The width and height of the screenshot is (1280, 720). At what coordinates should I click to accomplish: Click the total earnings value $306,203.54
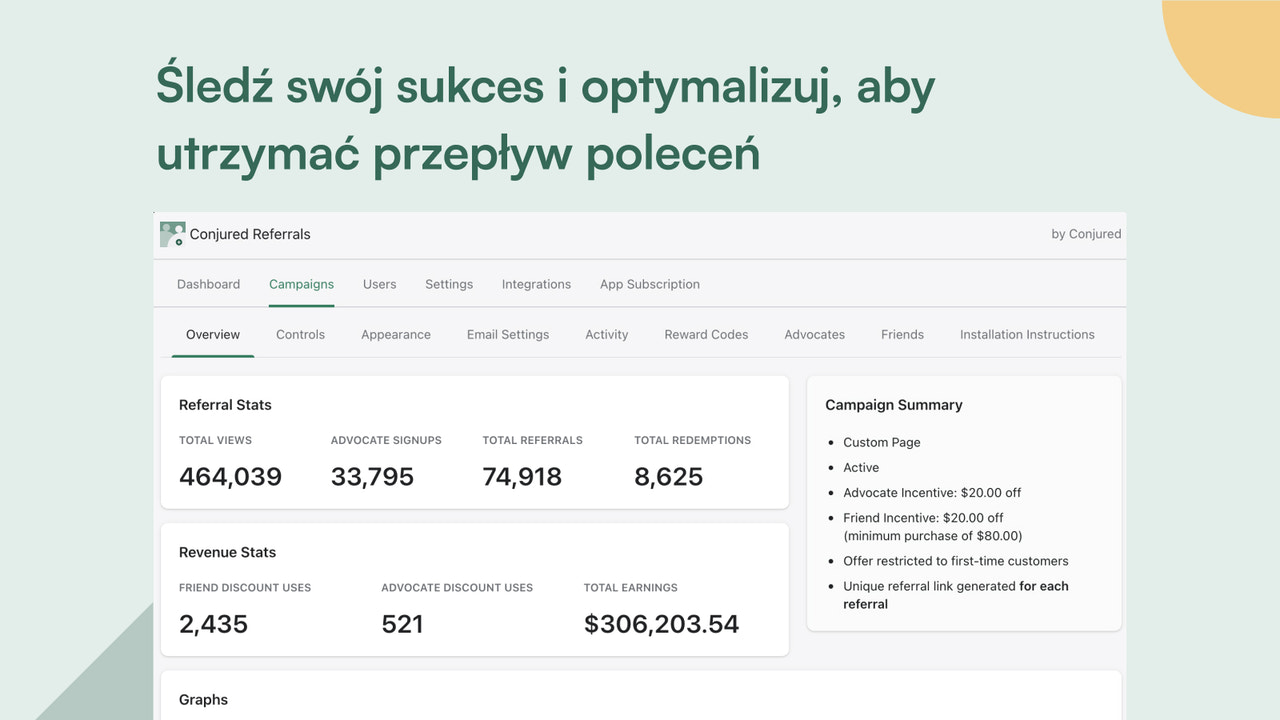661,624
